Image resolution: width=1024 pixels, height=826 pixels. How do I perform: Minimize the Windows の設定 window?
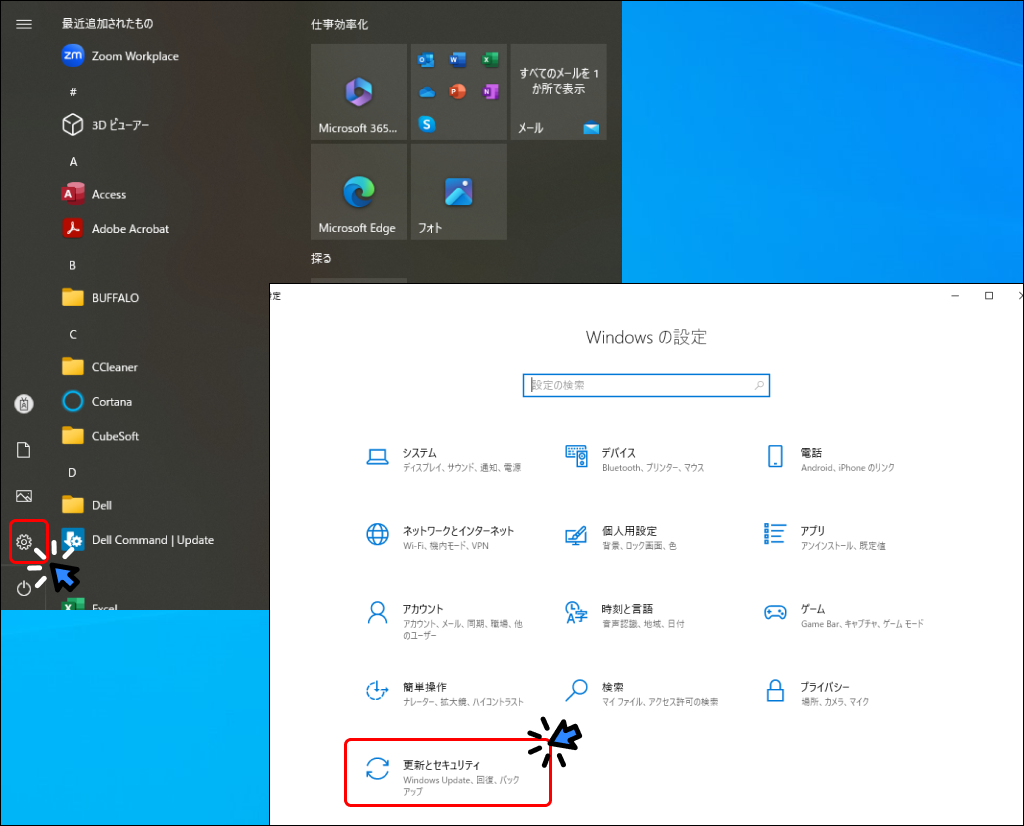coord(955,296)
